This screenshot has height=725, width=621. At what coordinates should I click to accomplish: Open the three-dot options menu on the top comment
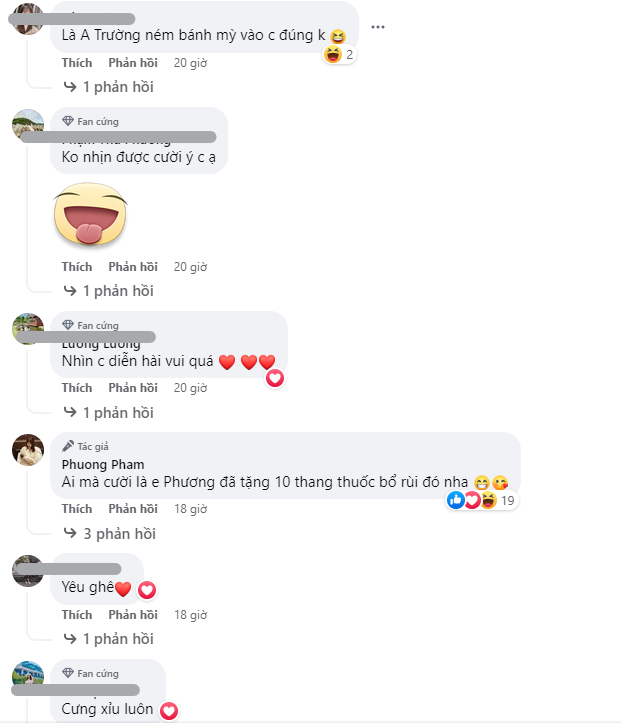pyautogui.click(x=378, y=27)
